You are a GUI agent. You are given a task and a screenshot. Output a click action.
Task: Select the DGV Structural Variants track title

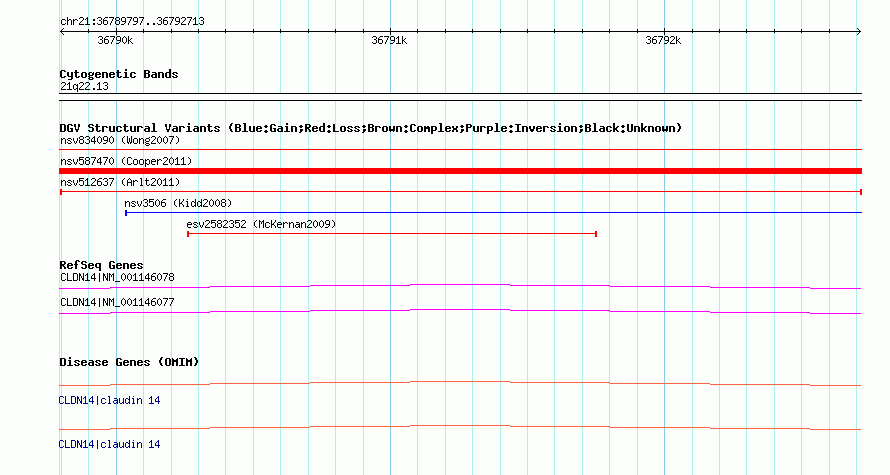pos(371,128)
